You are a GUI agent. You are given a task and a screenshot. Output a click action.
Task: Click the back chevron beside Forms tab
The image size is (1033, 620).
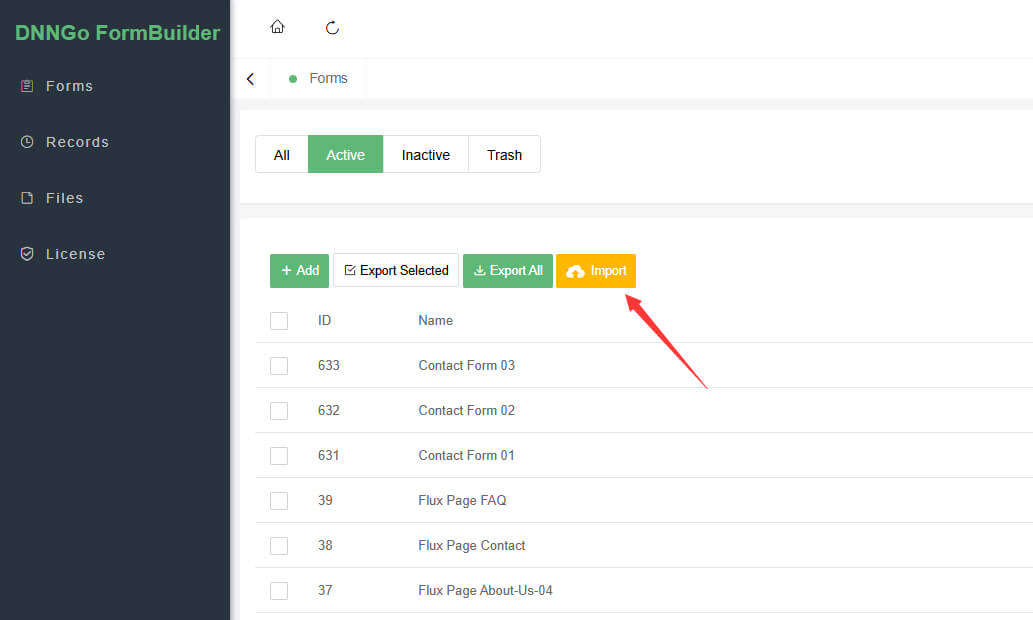(x=250, y=79)
